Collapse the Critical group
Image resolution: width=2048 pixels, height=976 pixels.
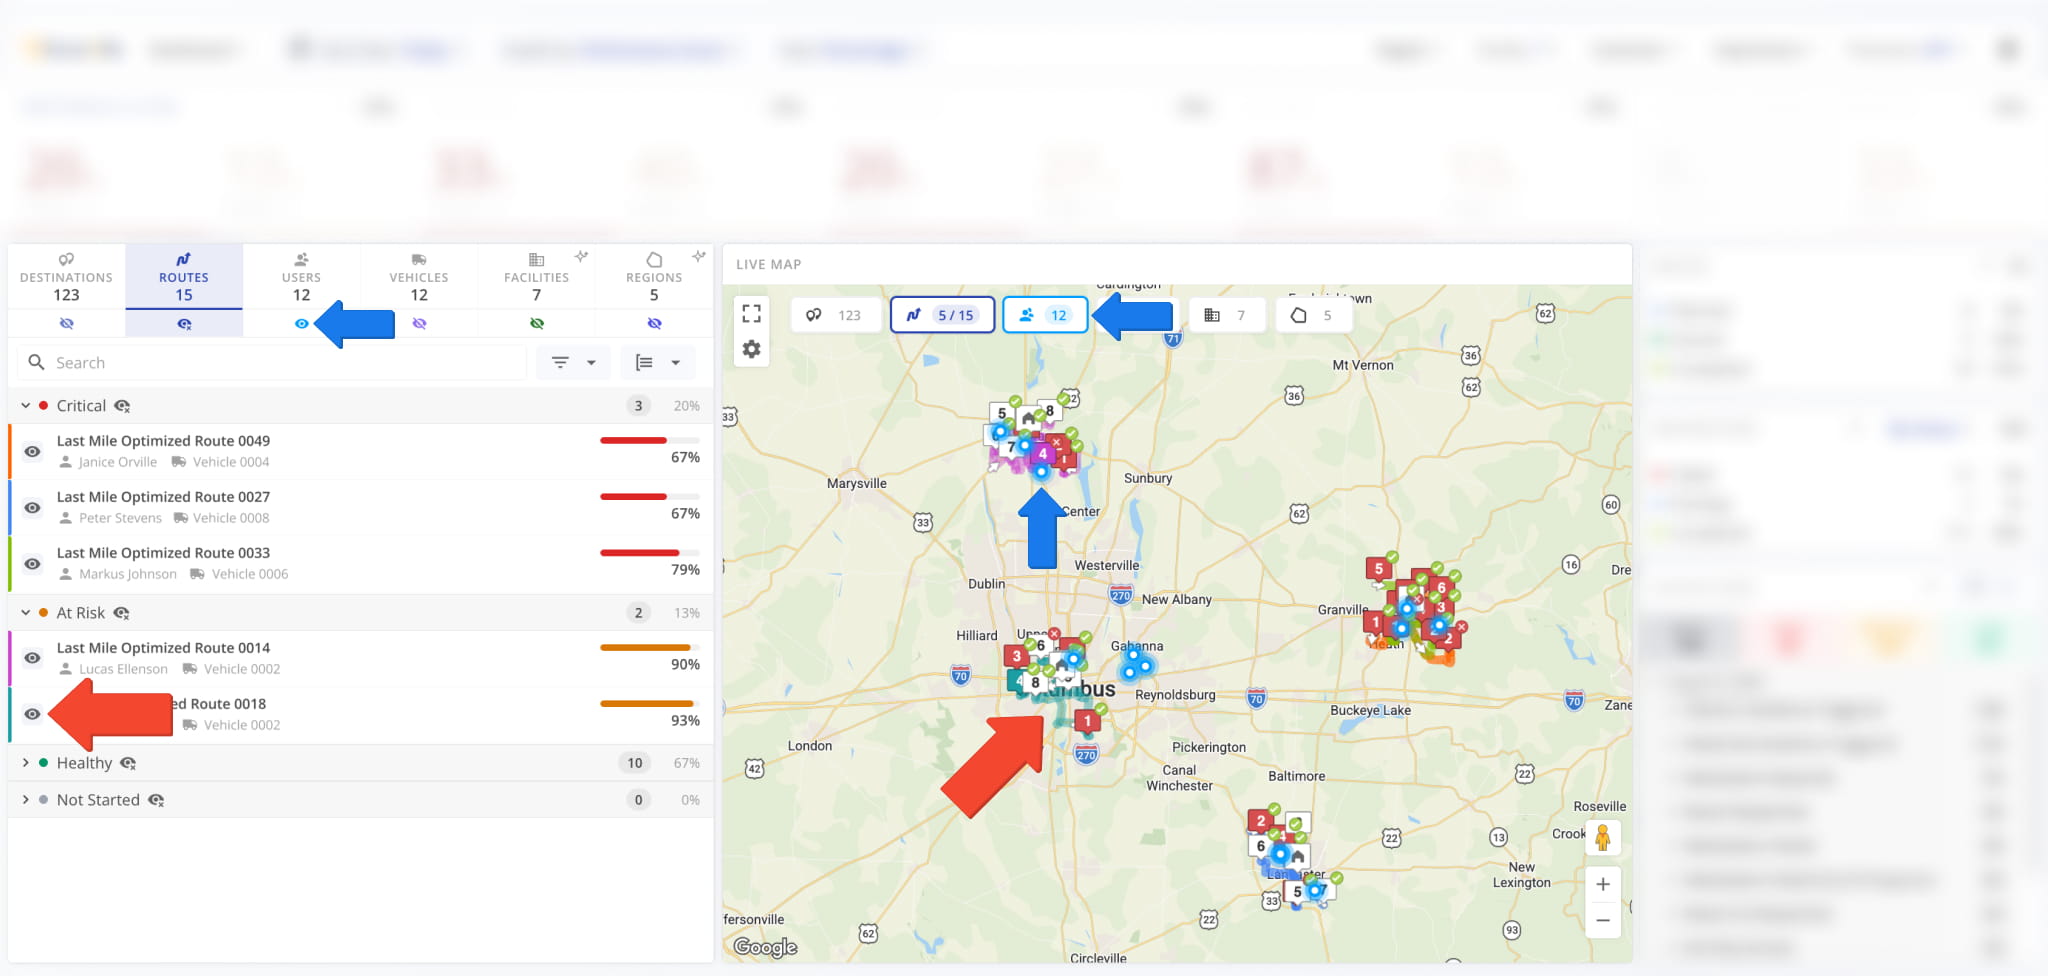coord(26,406)
